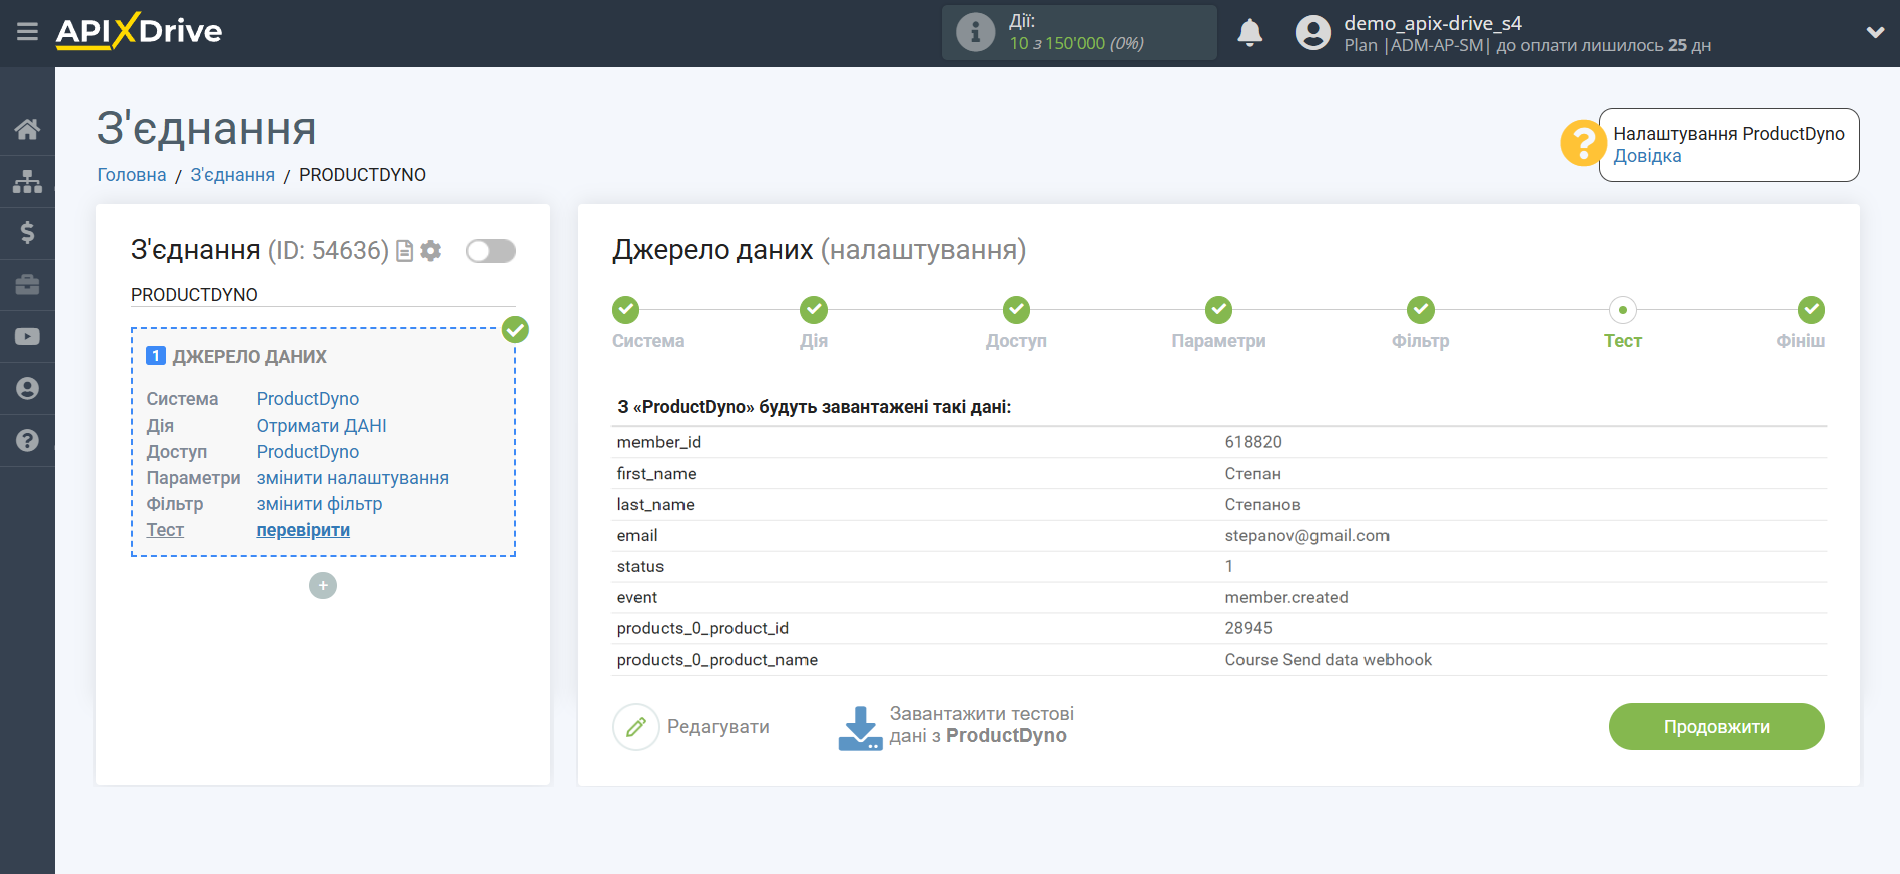Click the user avatar icon
Screen dimensions: 1900x874
coord(1313,33)
